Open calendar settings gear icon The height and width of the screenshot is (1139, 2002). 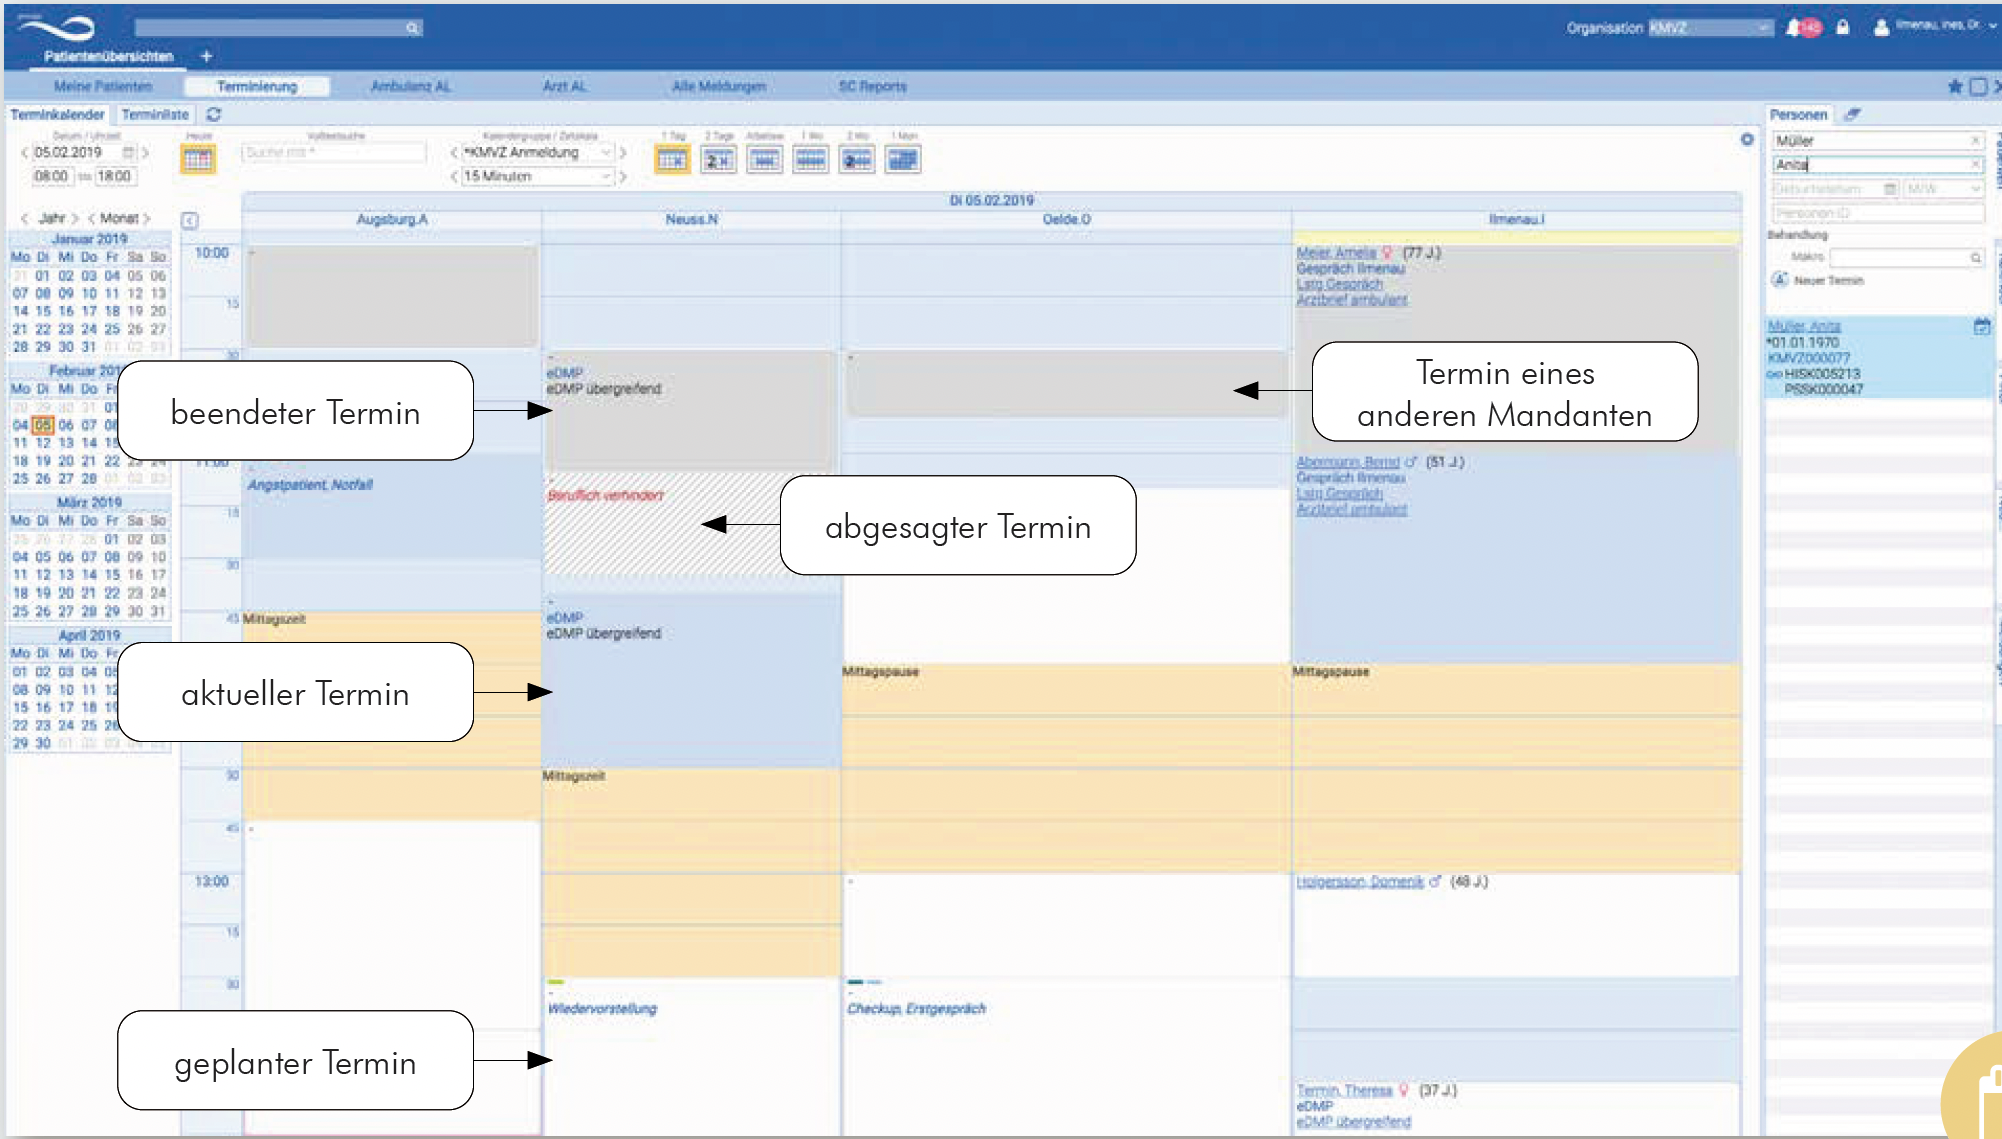[x=1747, y=140]
